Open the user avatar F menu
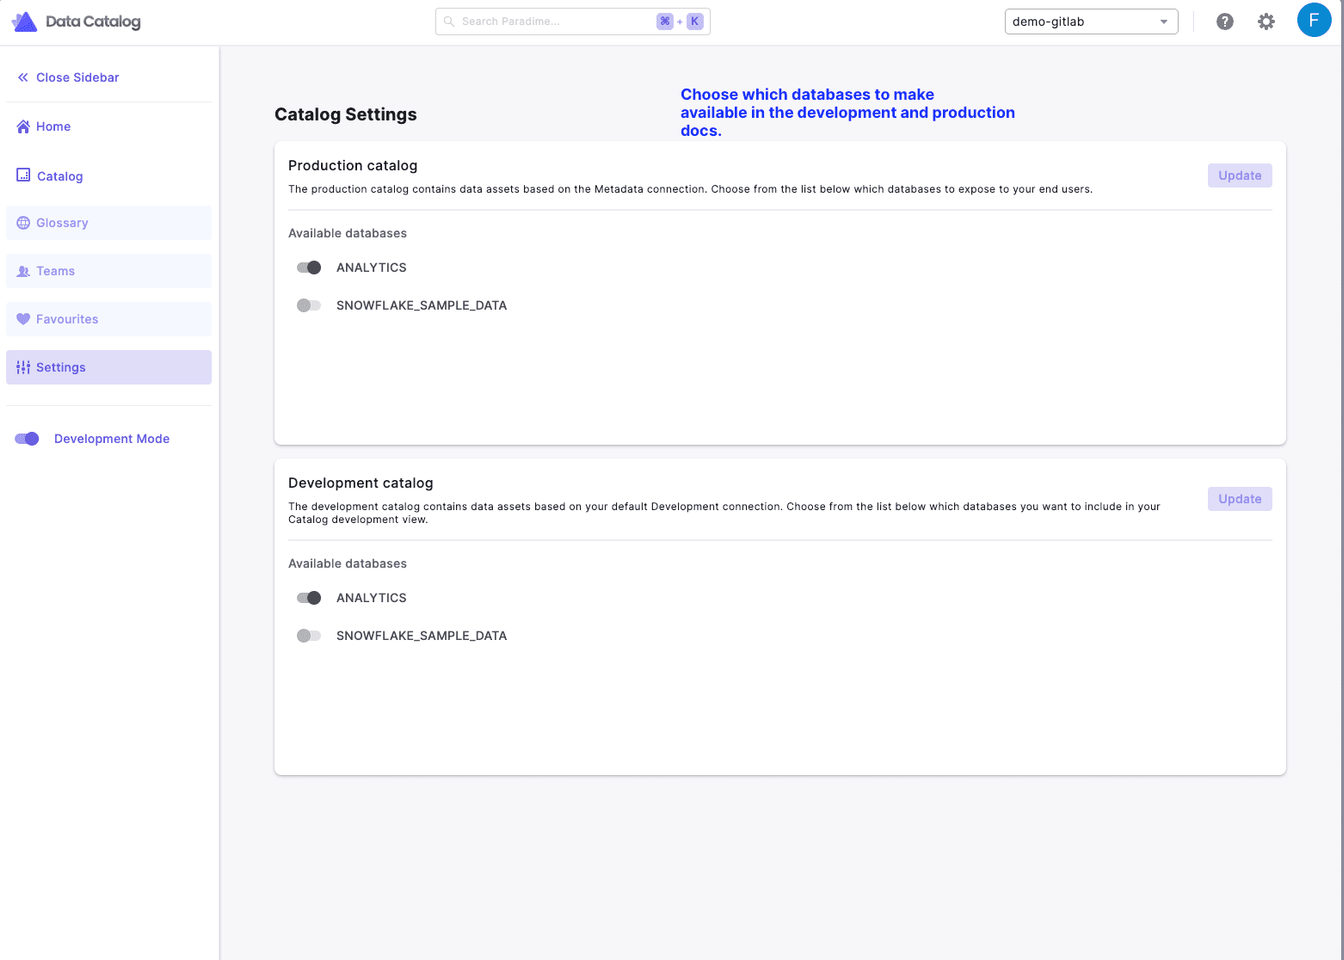This screenshot has height=960, width=1344. coord(1314,20)
